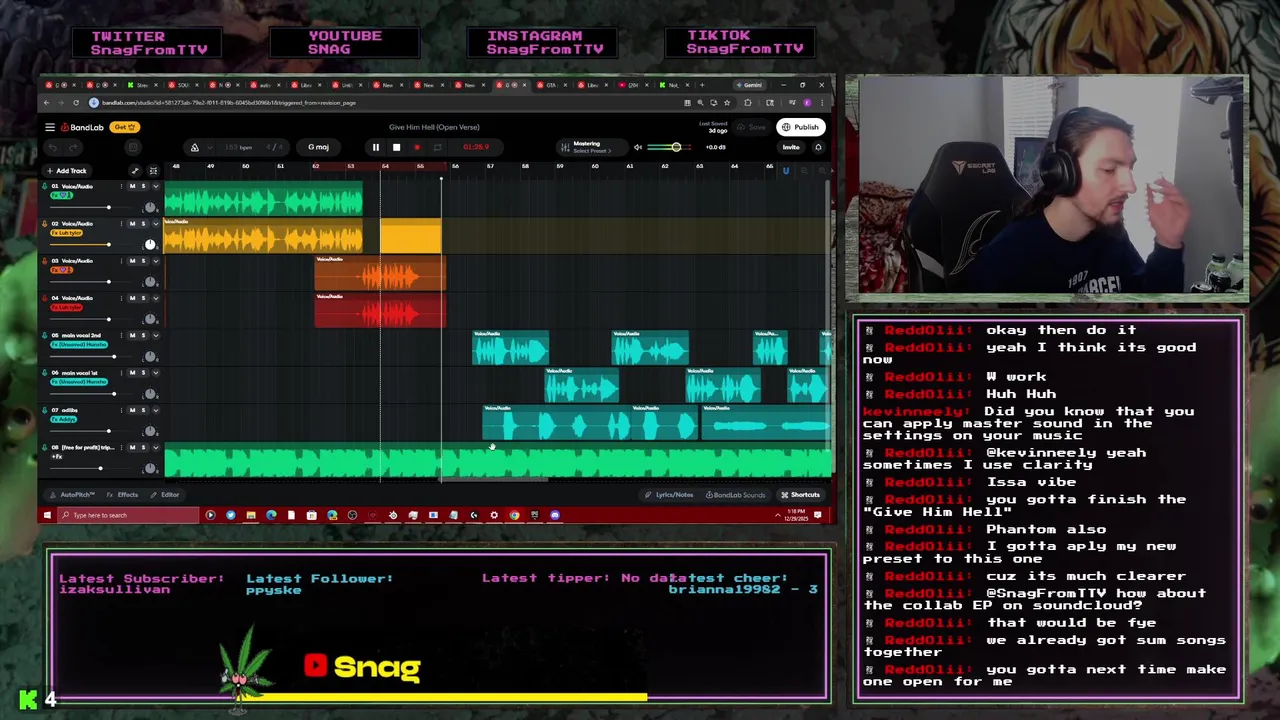Select the orange clip on track 03
This screenshot has width=1280, height=720.
coord(380,274)
